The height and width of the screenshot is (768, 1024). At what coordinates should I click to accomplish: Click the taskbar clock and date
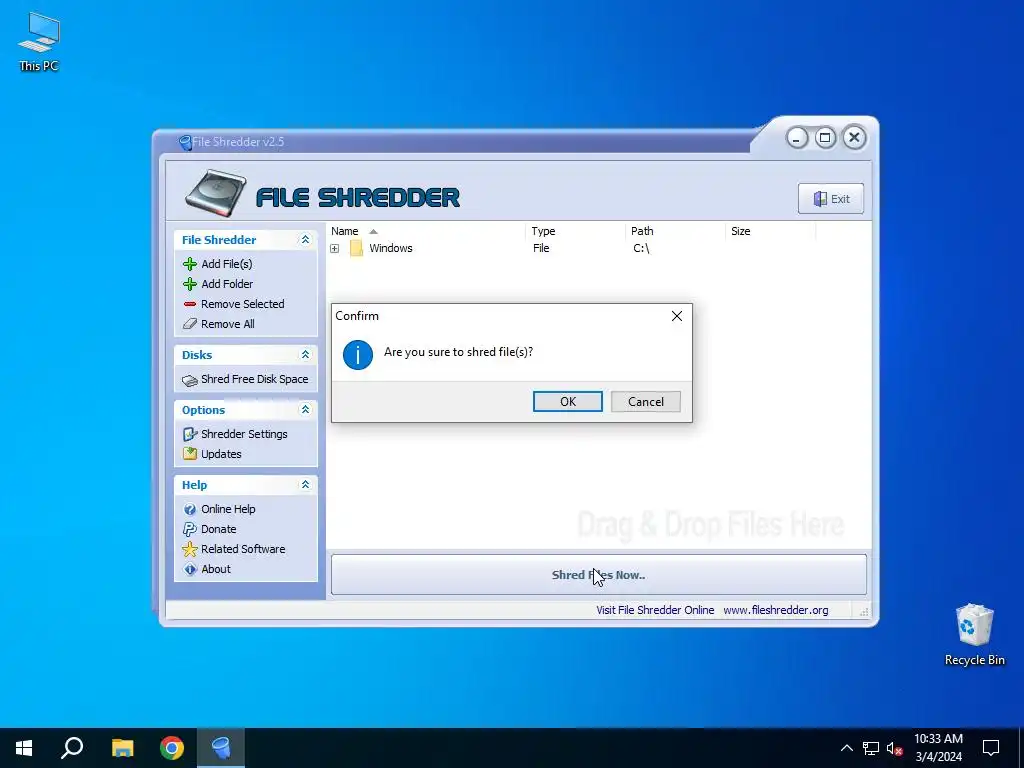pyautogui.click(x=938, y=748)
